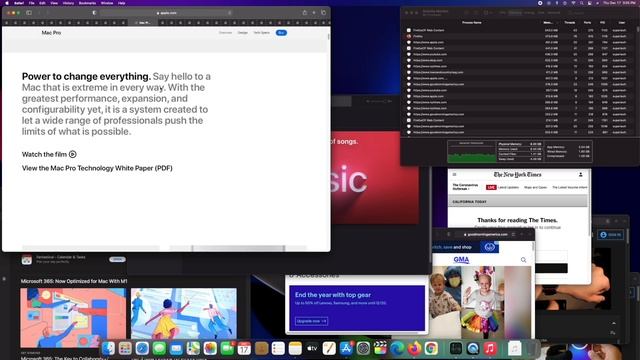Screen dimensions: 640x360
Task: Open the App Store in the Dock
Action: pyautogui.click(x=346, y=348)
